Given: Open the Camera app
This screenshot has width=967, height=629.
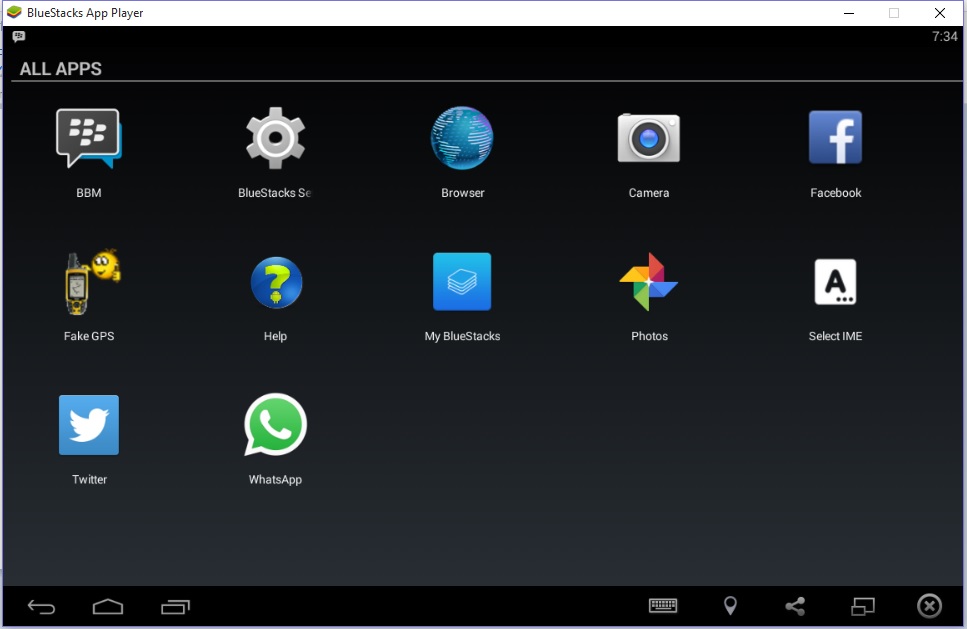Looking at the screenshot, I should (649, 138).
